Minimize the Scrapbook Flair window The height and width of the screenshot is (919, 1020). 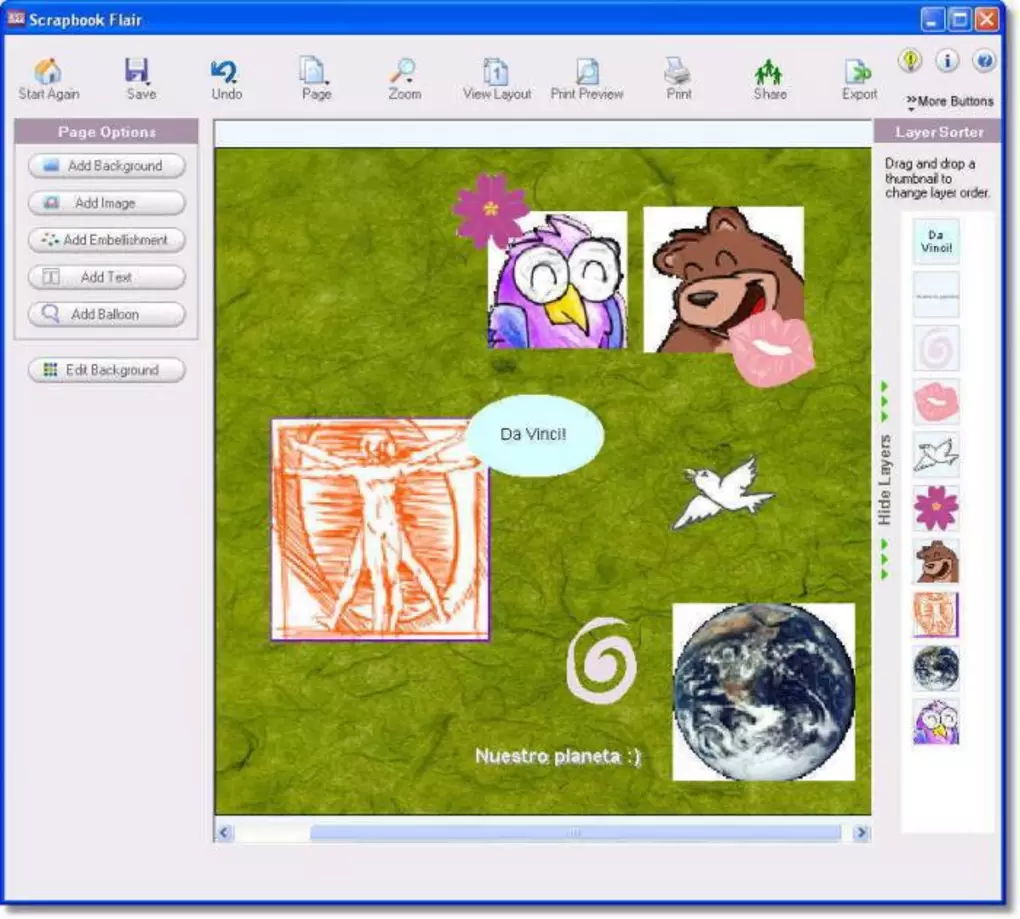coord(932,20)
